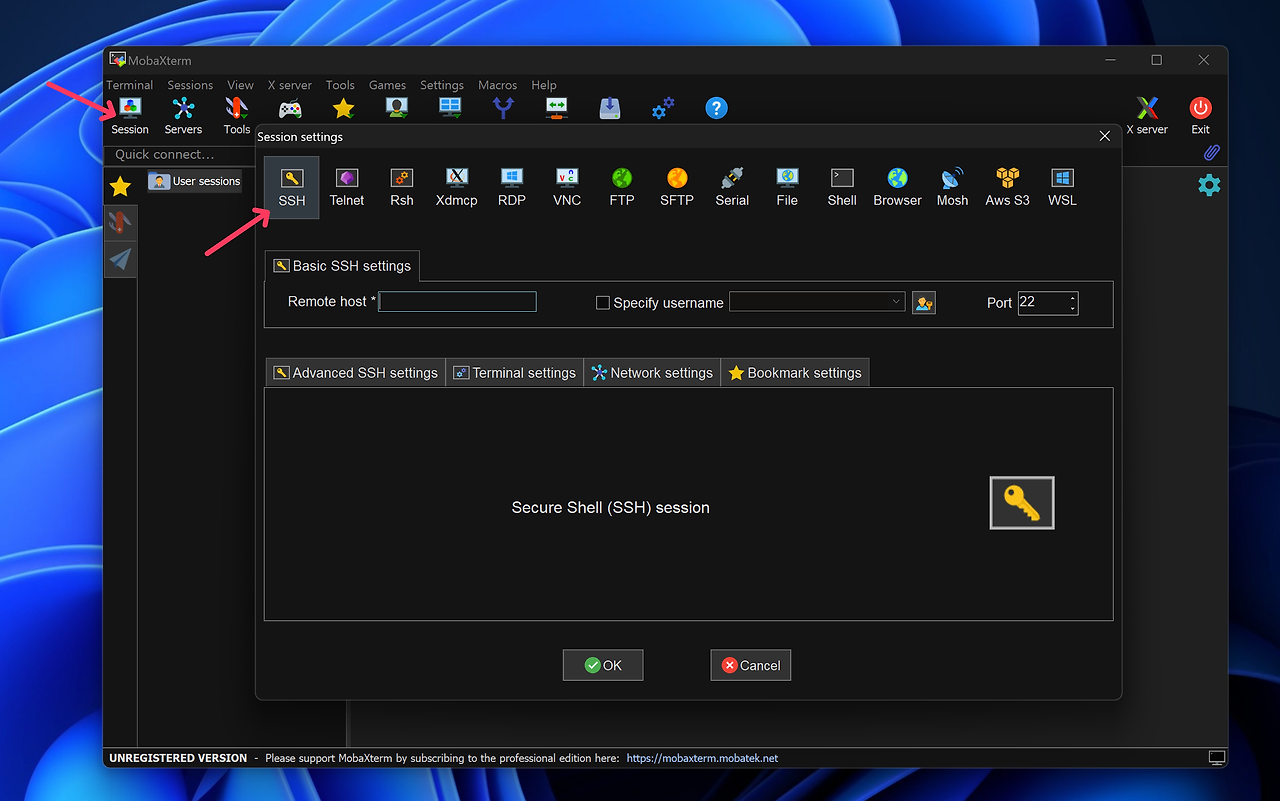This screenshot has width=1280, height=801.
Task: Open the Advanced SSH settings tab
Action: [x=355, y=373]
